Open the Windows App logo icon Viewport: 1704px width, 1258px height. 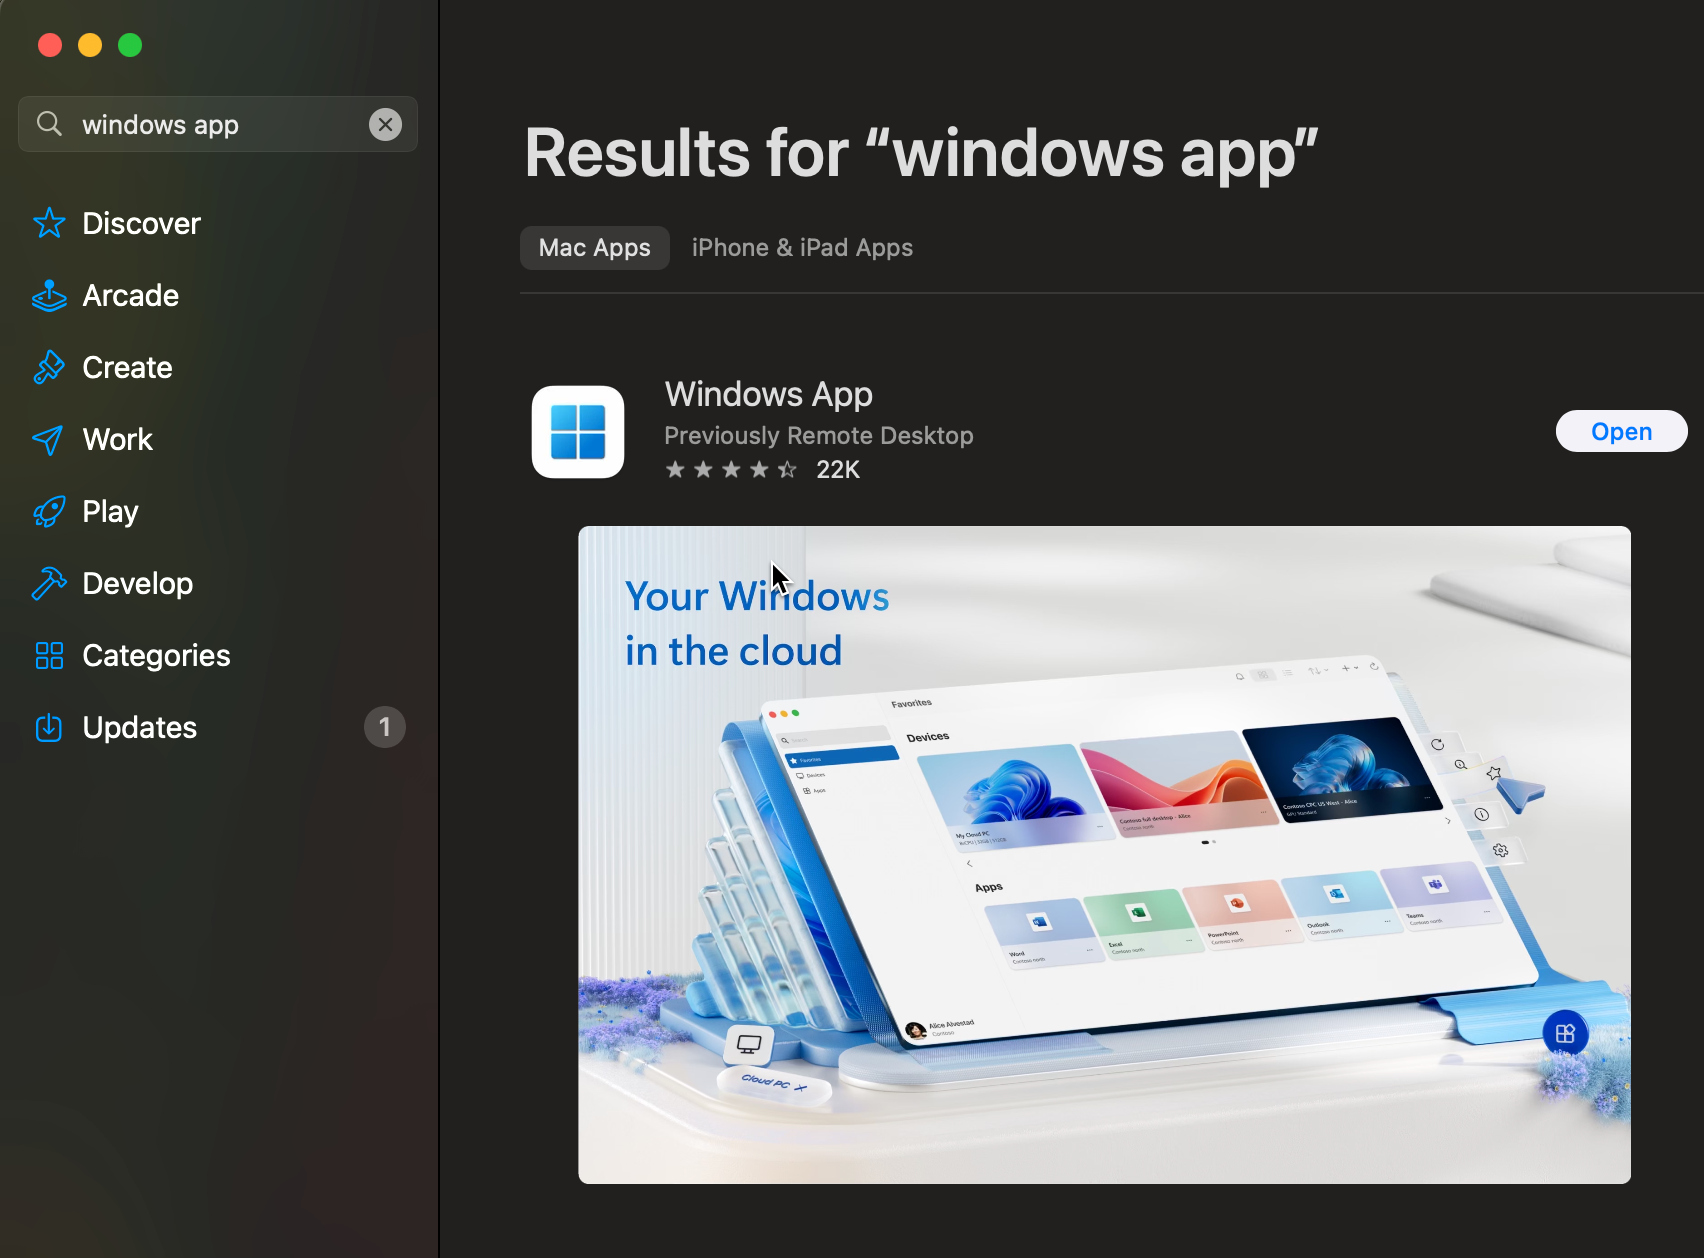tap(578, 432)
